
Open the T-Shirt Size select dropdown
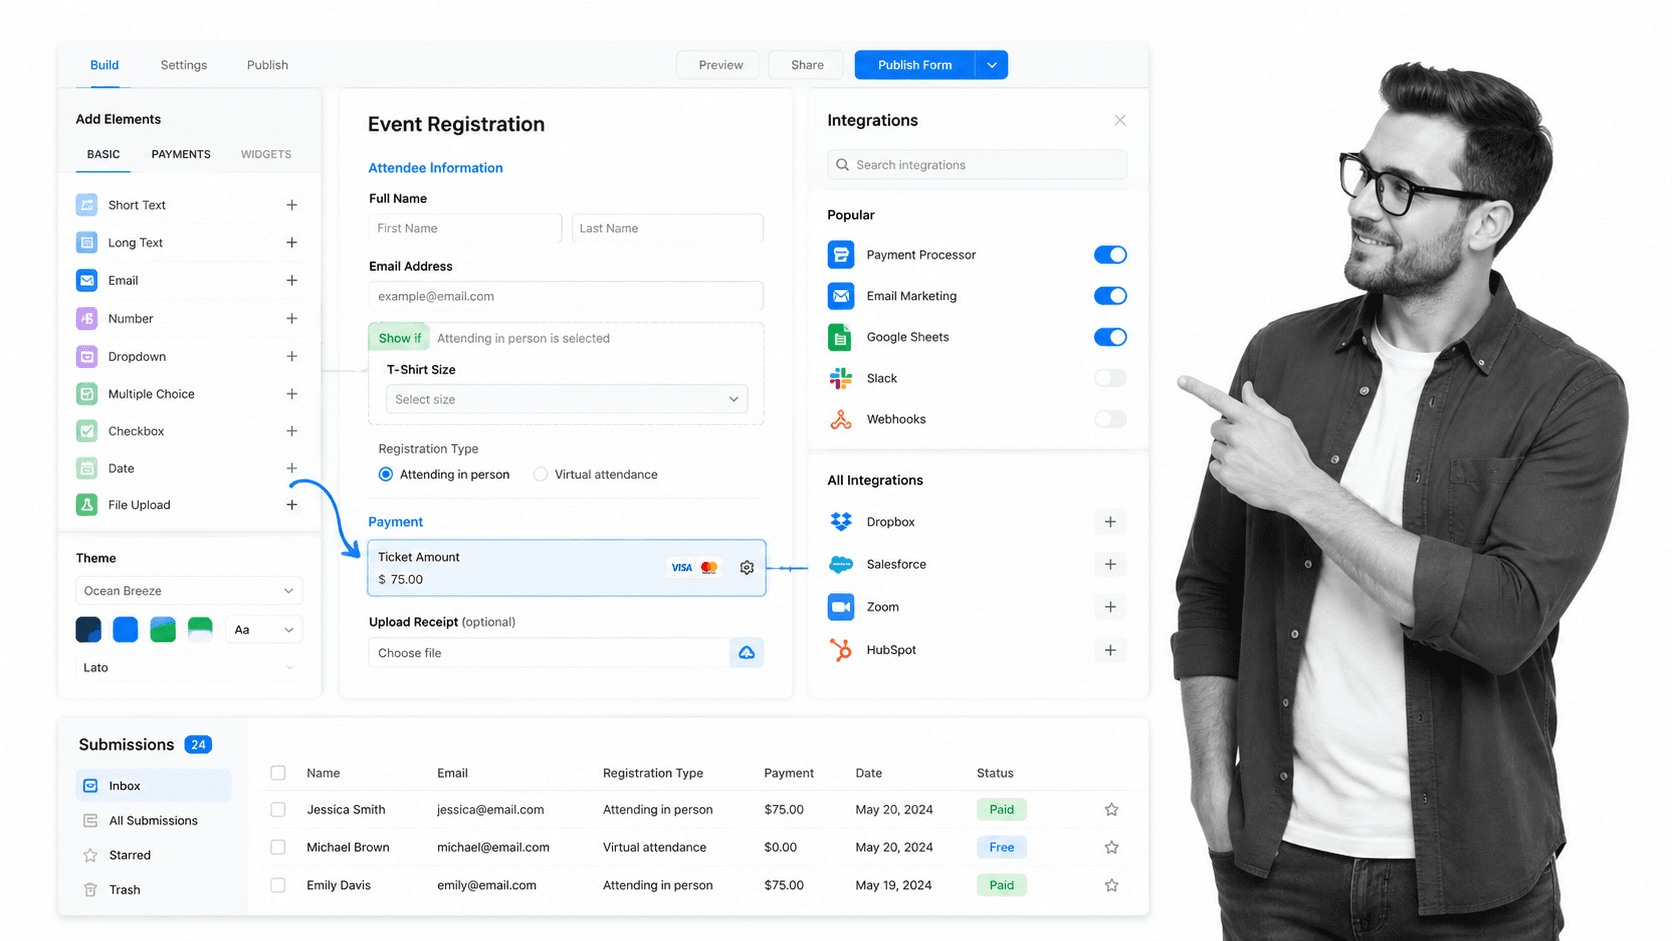567,399
